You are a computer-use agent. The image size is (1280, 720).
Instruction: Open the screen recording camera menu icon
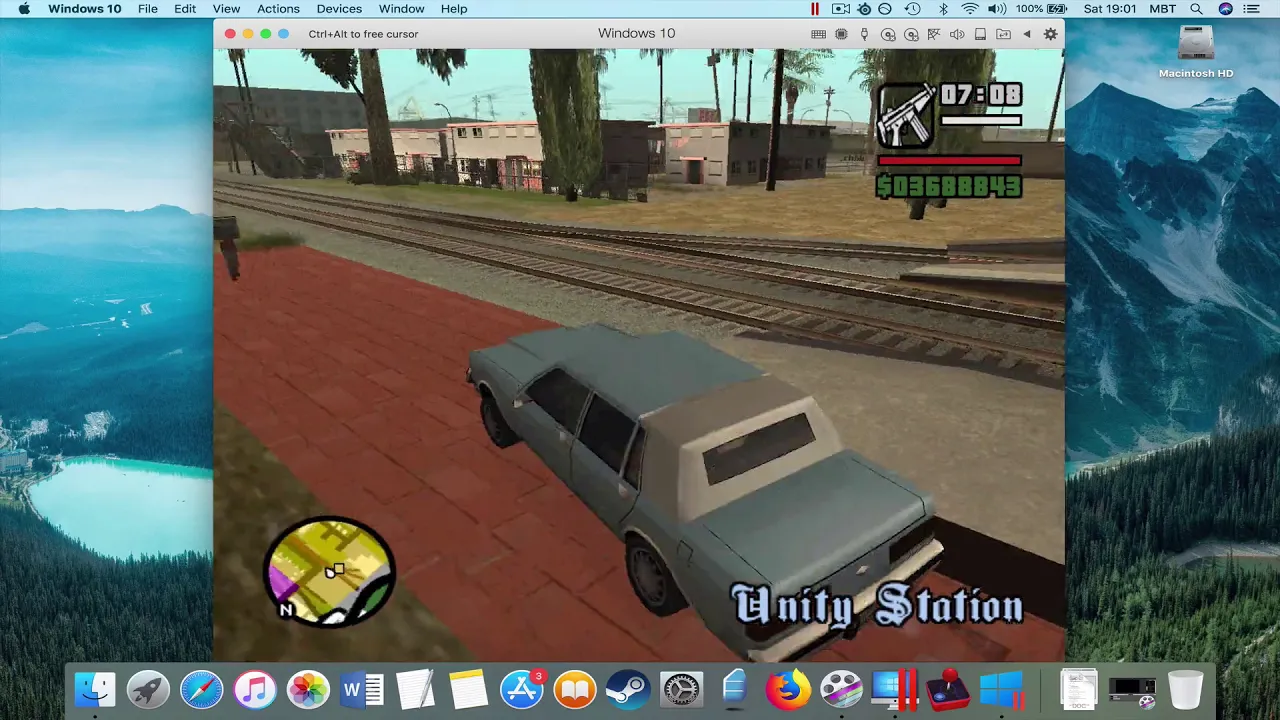[841, 9]
